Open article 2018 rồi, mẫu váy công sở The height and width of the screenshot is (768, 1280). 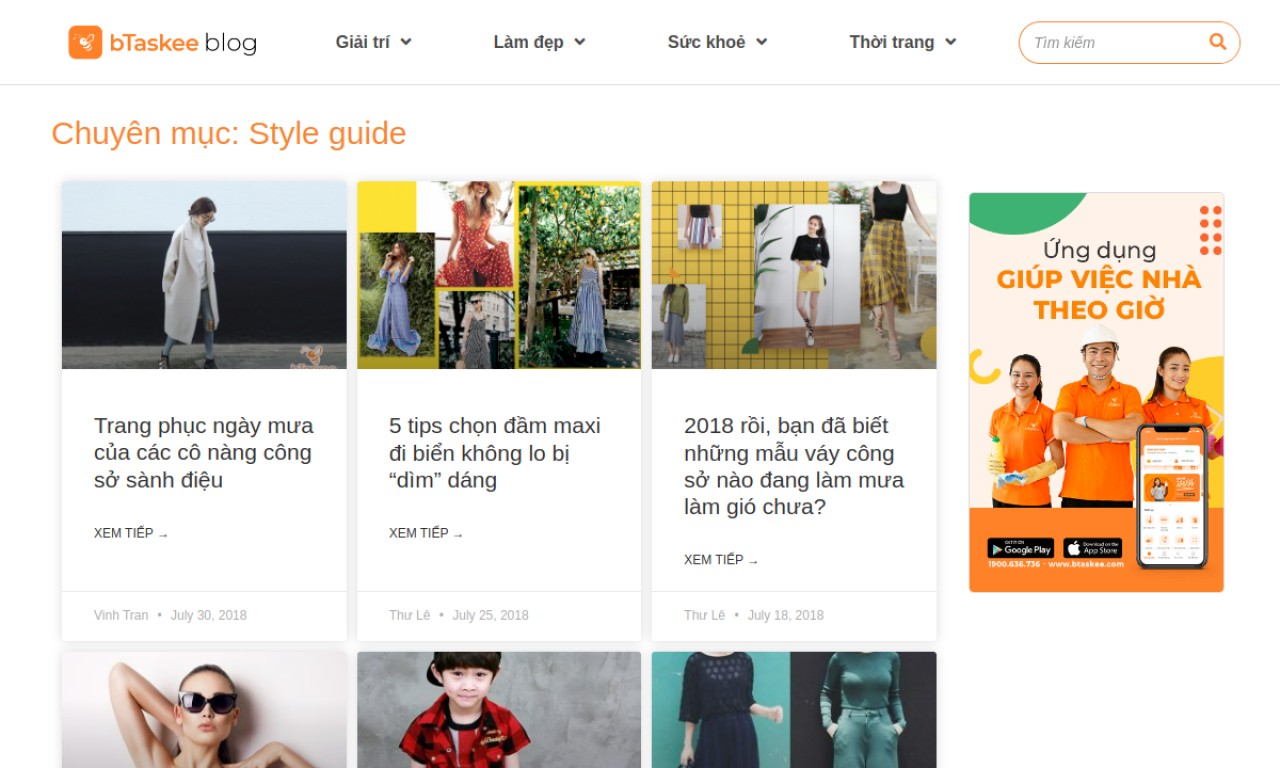click(794, 466)
